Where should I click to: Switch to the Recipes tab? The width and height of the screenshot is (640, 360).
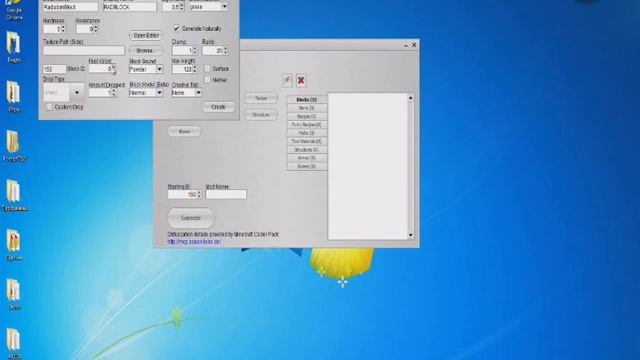pos(307,116)
